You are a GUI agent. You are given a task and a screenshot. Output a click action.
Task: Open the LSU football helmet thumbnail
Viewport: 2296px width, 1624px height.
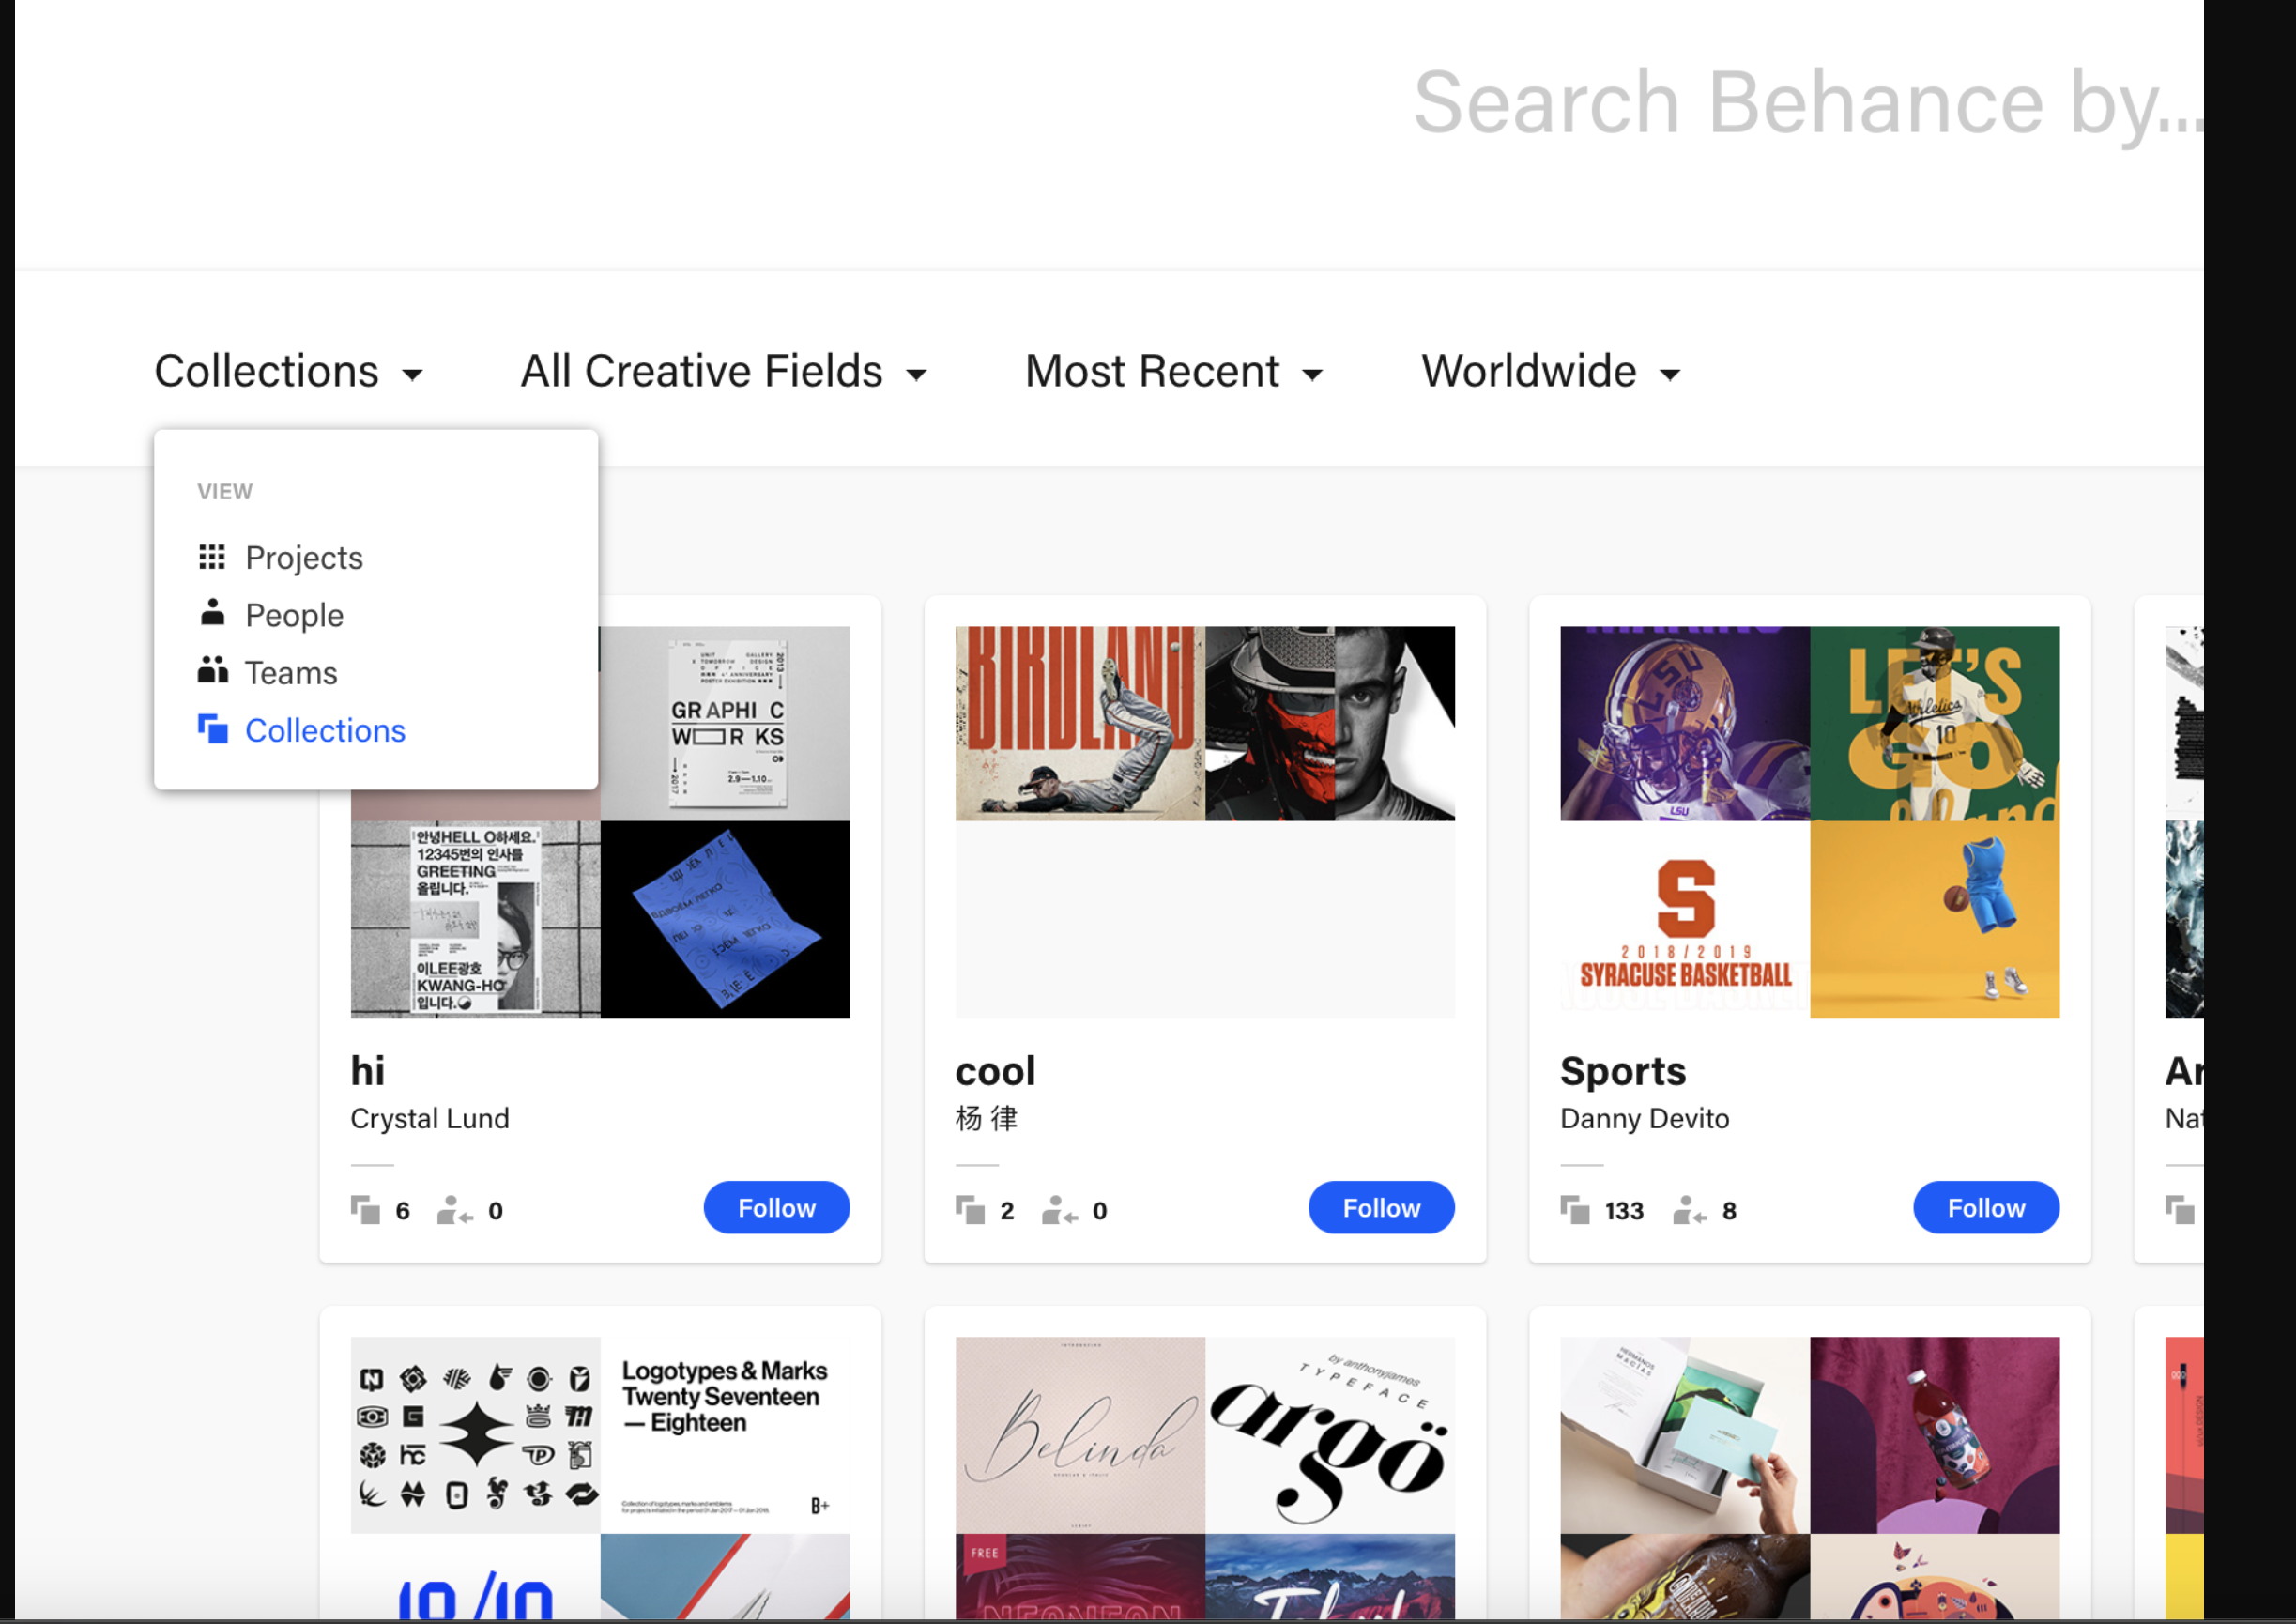coord(1685,724)
